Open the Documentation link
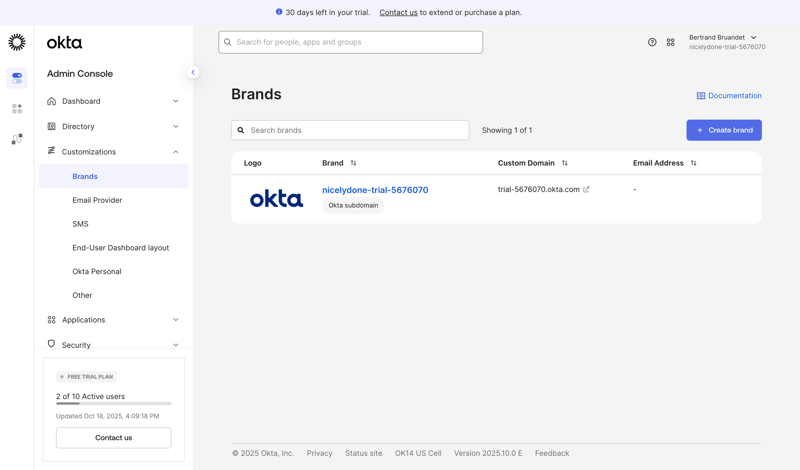800x470 pixels. (729, 95)
